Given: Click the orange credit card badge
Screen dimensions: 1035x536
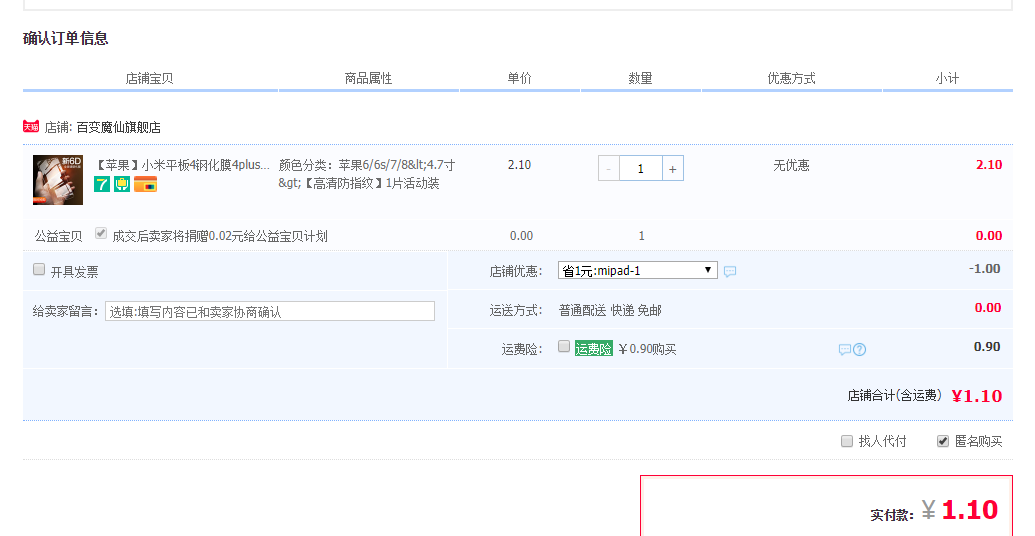Looking at the screenshot, I should tap(146, 184).
